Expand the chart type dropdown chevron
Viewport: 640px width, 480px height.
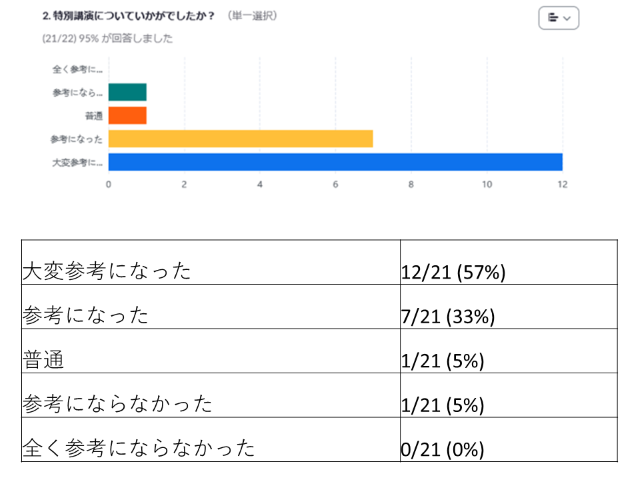click(x=568, y=18)
